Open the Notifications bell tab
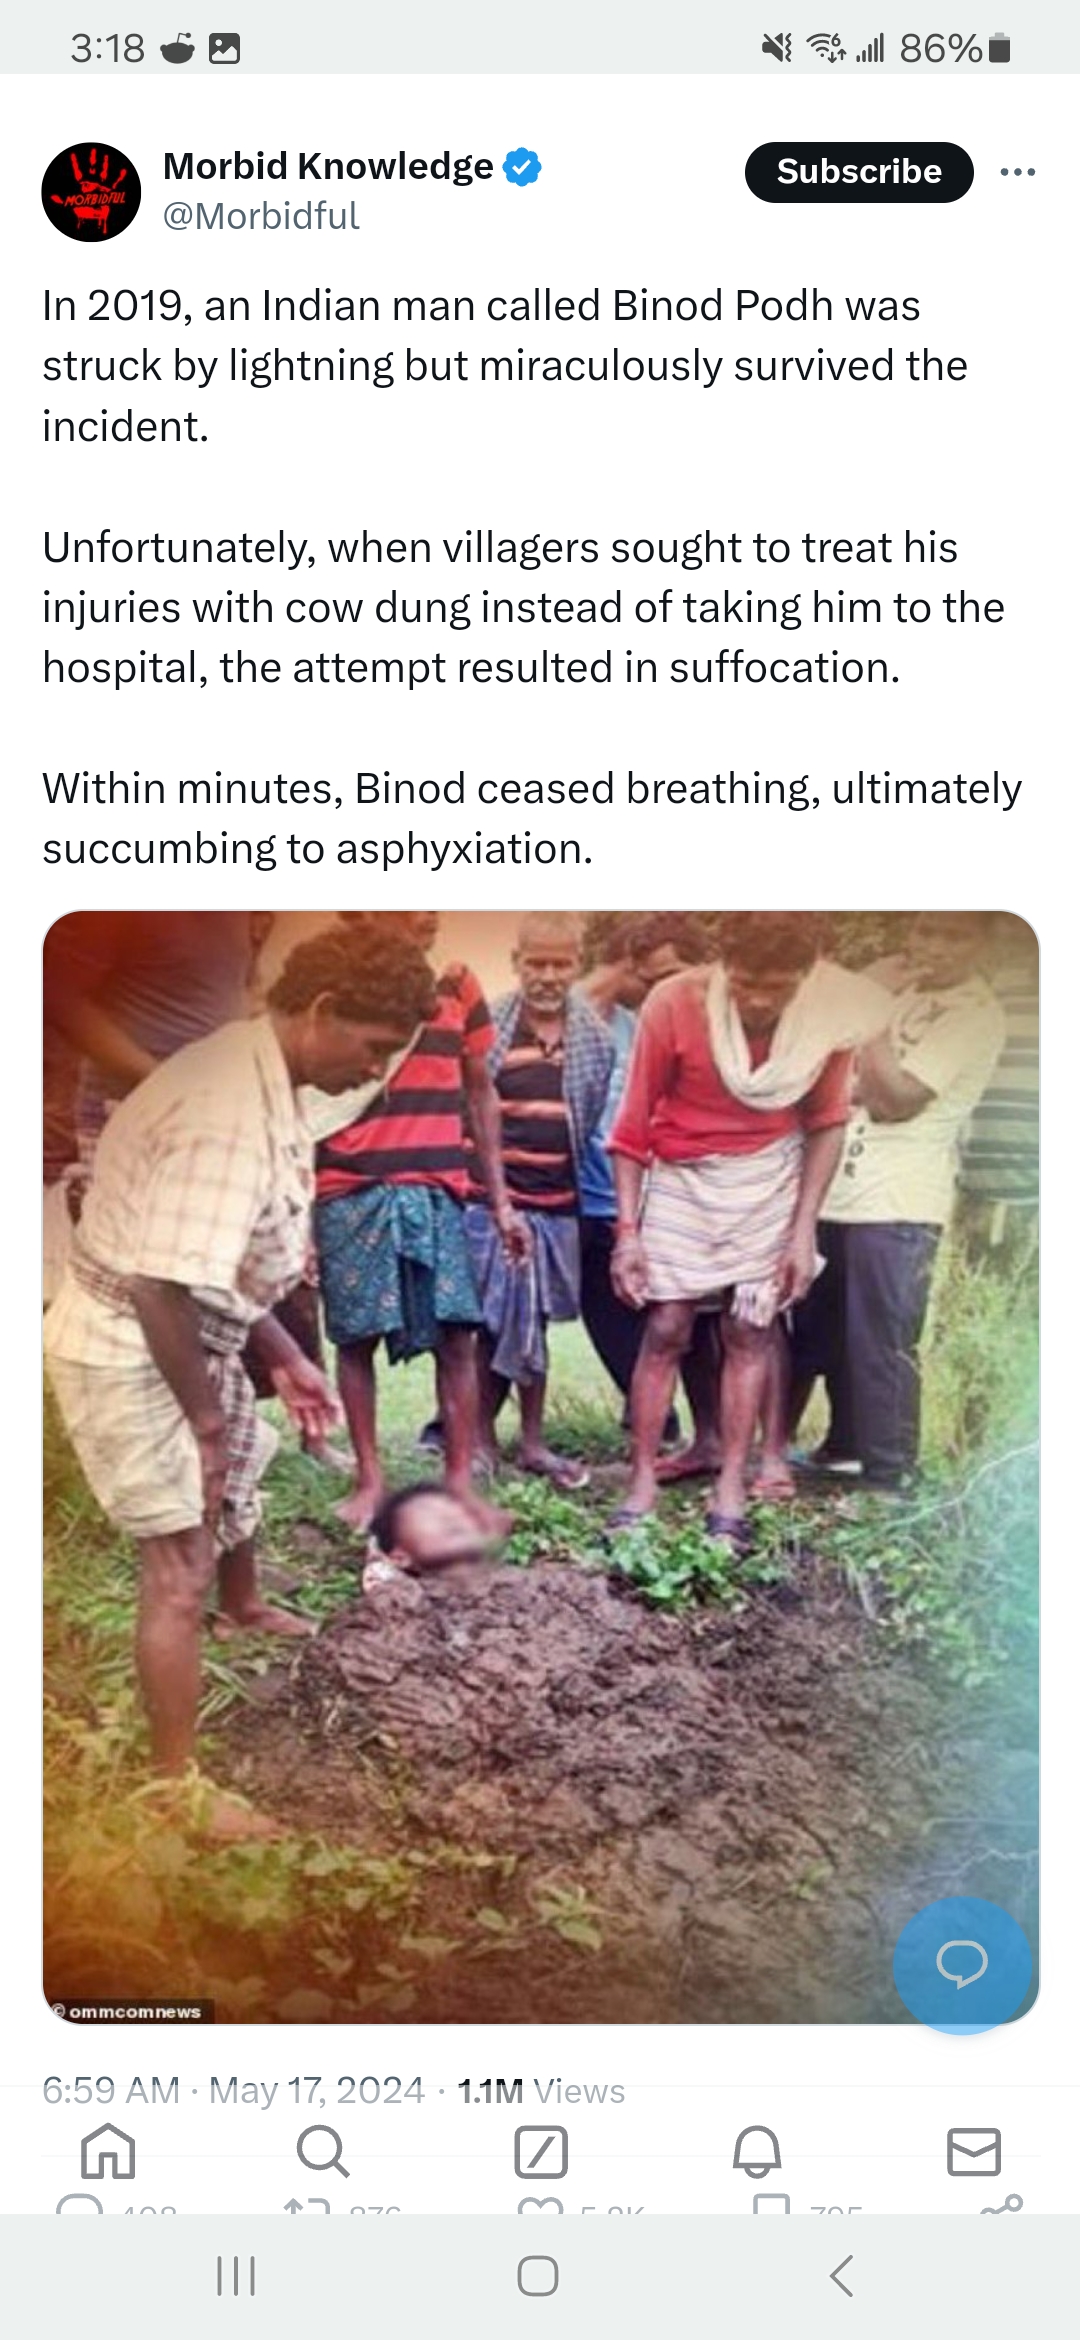 [x=757, y=2151]
